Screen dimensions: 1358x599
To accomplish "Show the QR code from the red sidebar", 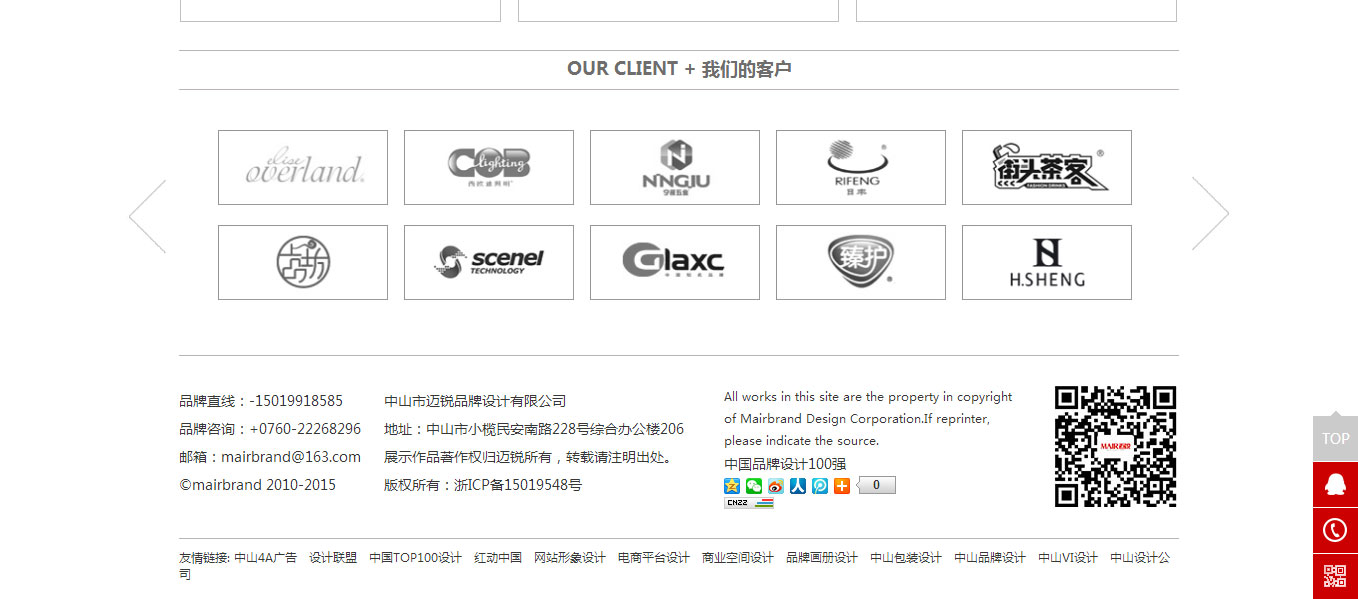I will (x=1335, y=576).
